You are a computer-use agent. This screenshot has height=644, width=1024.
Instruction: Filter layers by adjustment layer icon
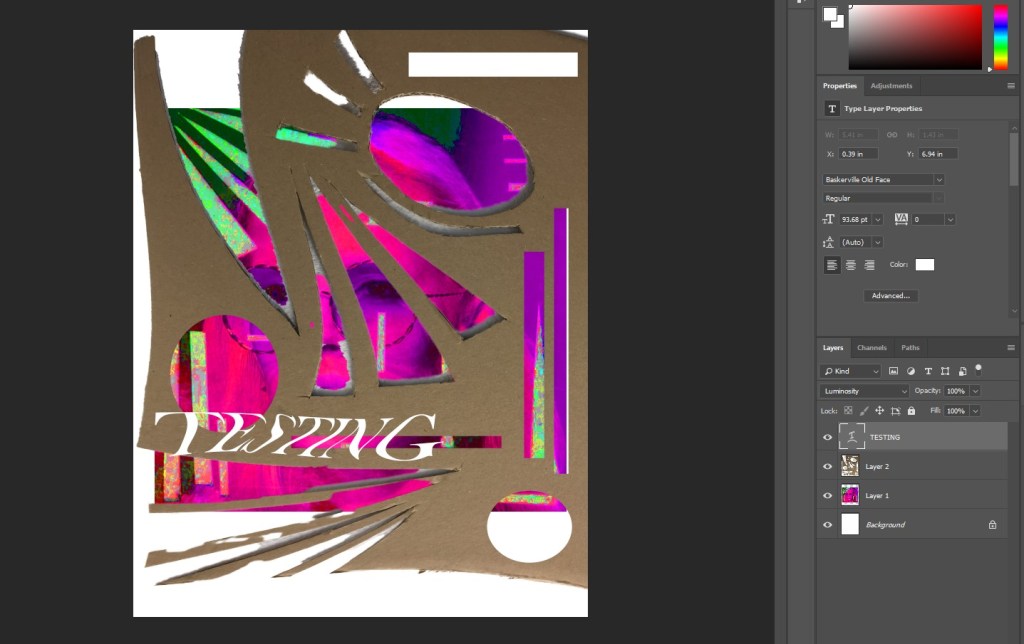pos(910,371)
